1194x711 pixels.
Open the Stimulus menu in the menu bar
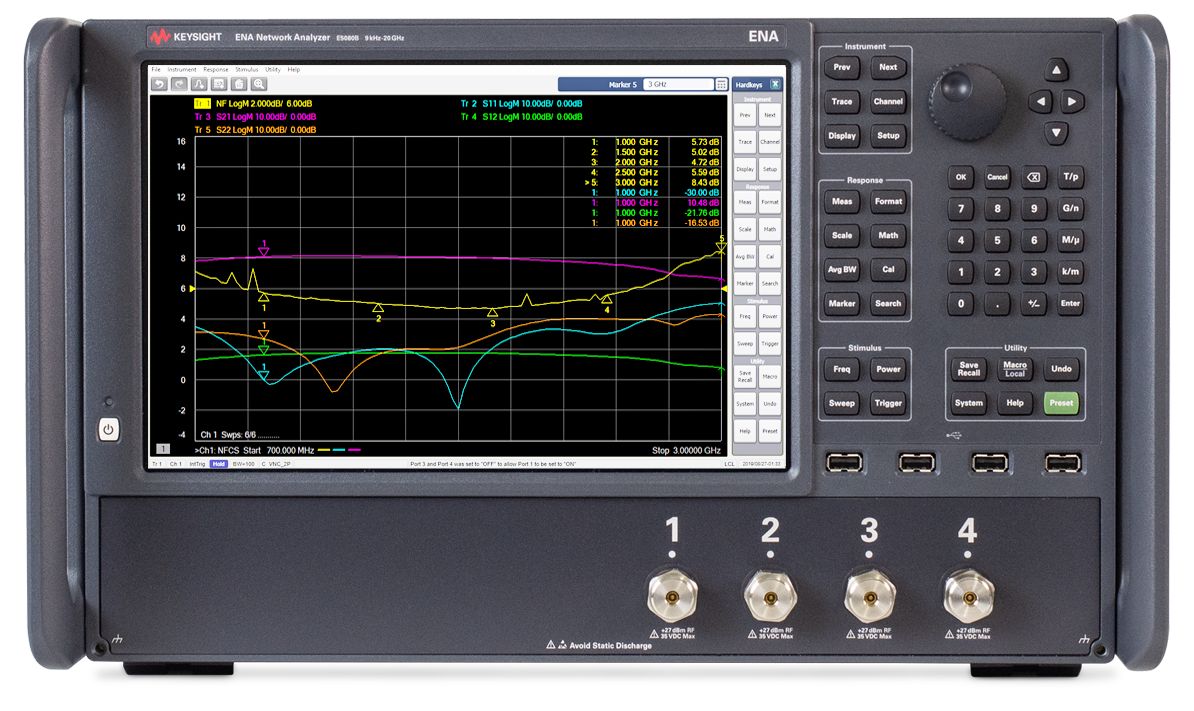(246, 70)
